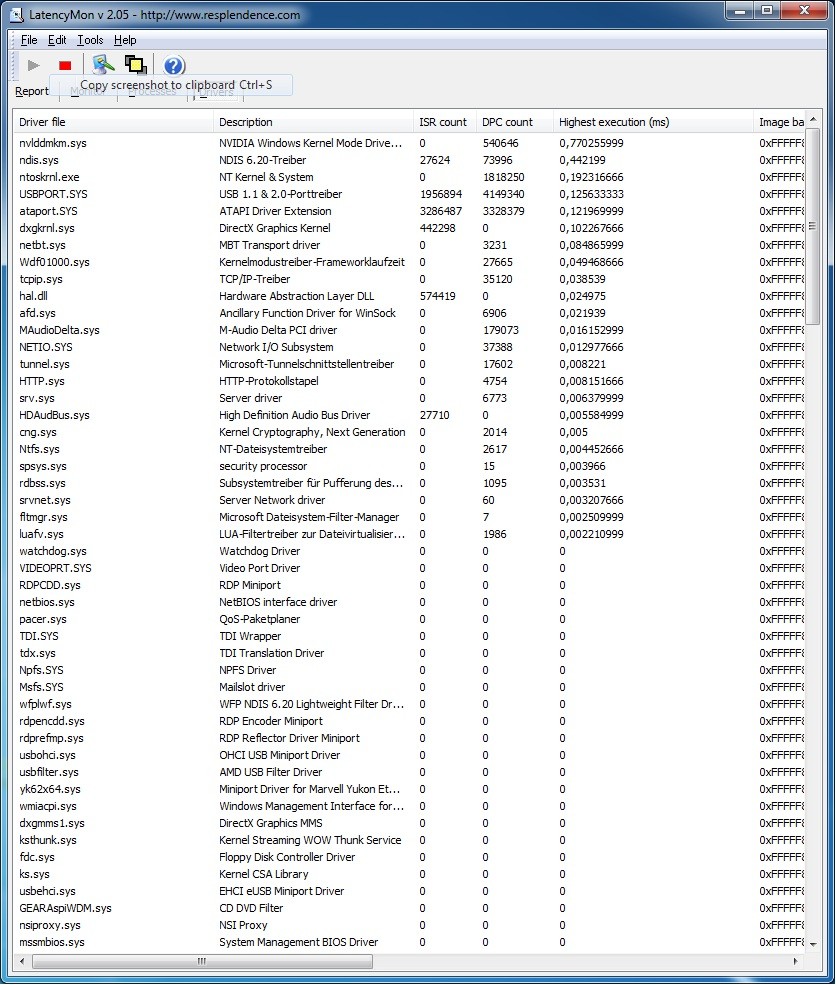Stop monitoring with the red stop button
This screenshot has height=985, width=836.
[65, 65]
